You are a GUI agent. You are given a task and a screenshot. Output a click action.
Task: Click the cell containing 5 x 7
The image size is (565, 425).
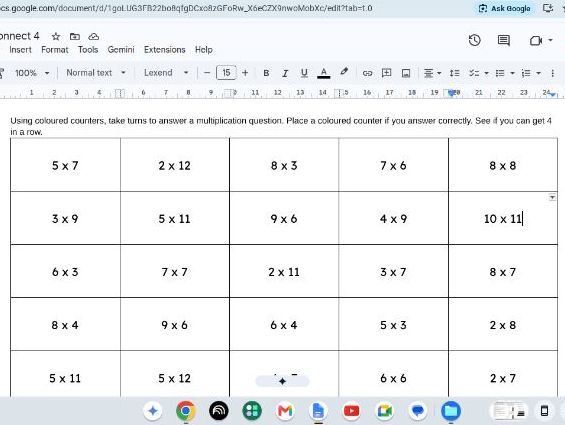point(65,165)
